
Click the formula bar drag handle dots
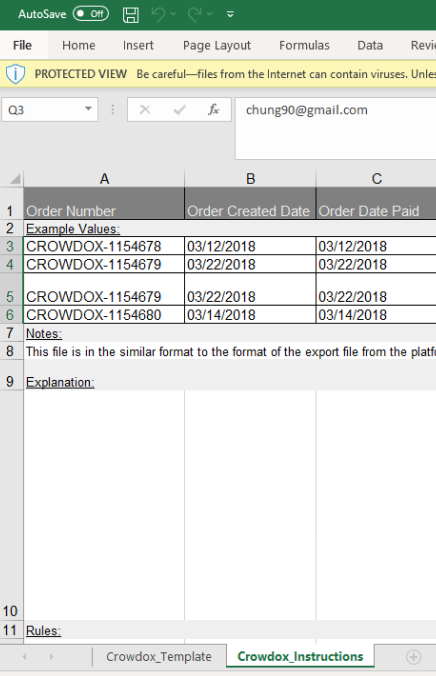[x=113, y=110]
